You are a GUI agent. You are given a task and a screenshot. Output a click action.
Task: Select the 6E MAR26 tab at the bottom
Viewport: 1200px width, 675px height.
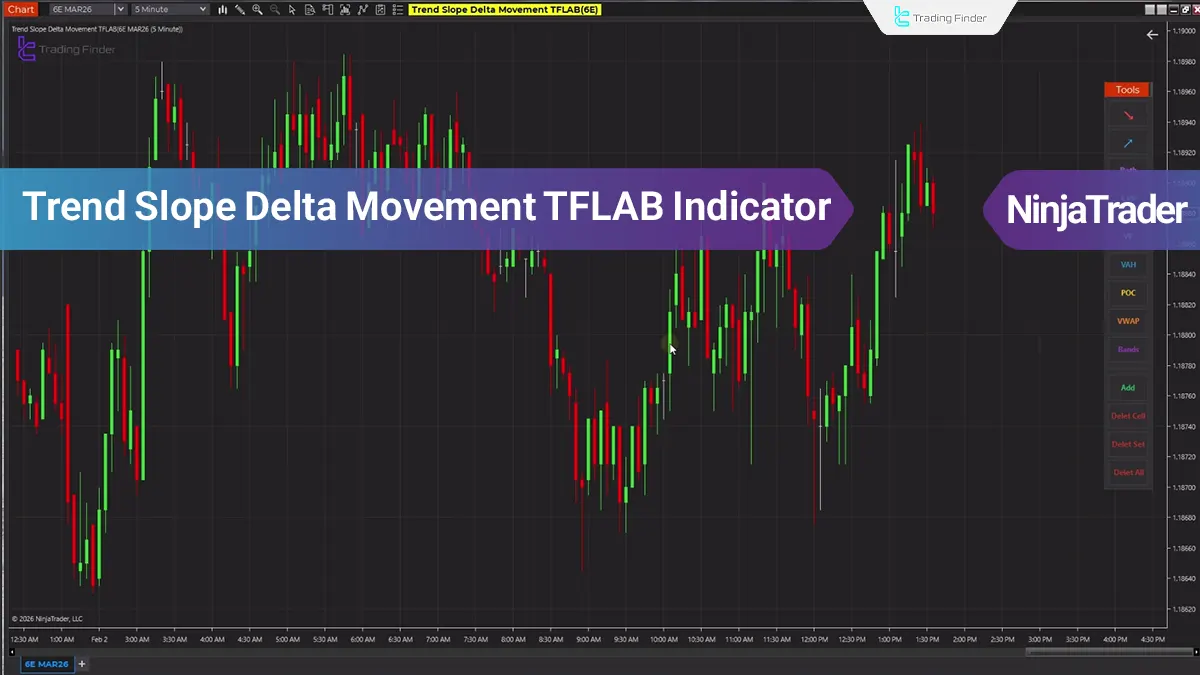click(x=46, y=663)
